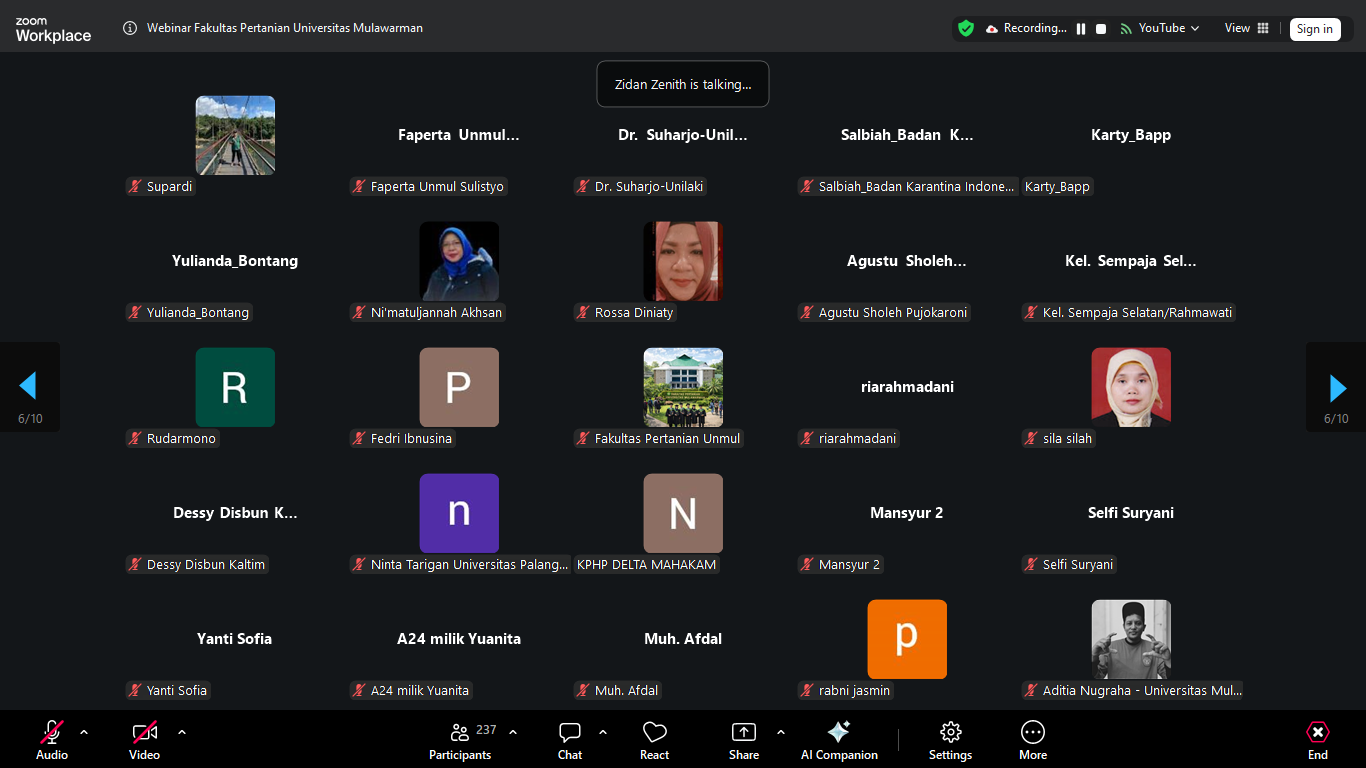
Task: Click the Sign in button
Action: point(1315,29)
